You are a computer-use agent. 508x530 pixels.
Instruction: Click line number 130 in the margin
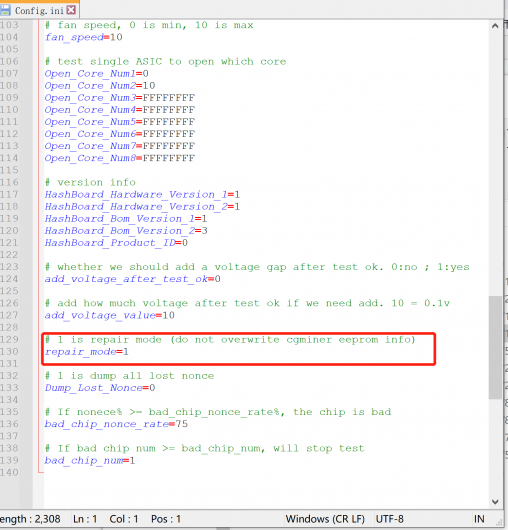(x=9, y=352)
